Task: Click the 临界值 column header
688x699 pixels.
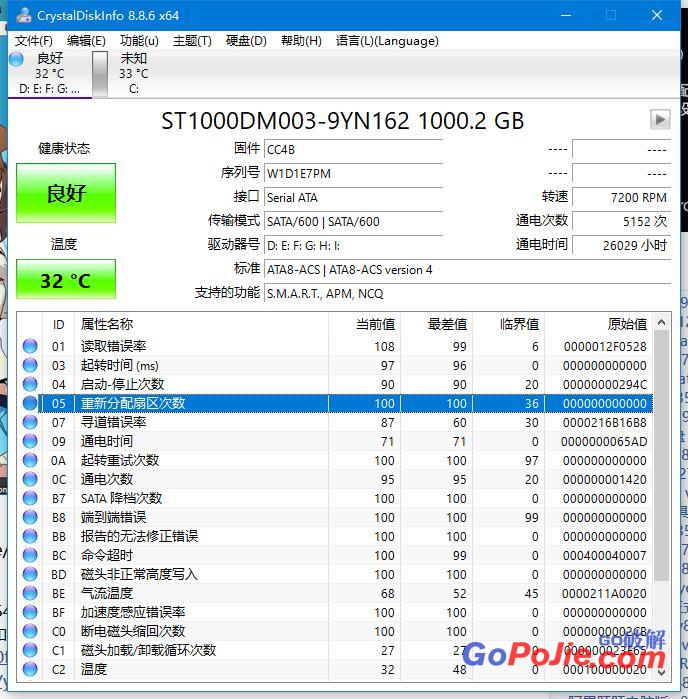Action: click(x=509, y=324)
